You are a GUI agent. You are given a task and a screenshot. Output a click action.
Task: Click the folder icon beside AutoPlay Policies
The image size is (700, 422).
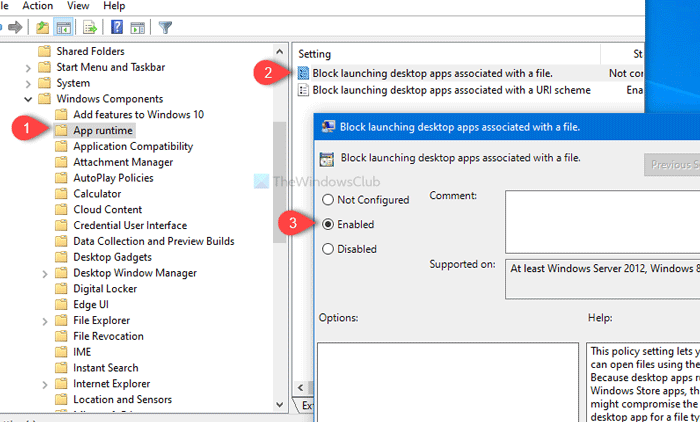pos(61,178)
